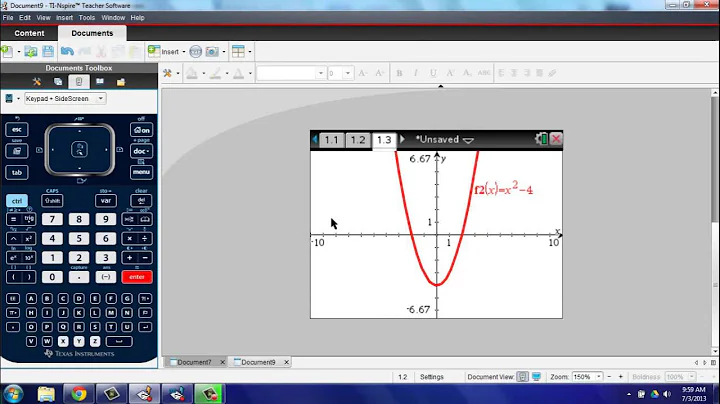Click the divide key on keypad

pyautogui.click(x=145, y=239)
